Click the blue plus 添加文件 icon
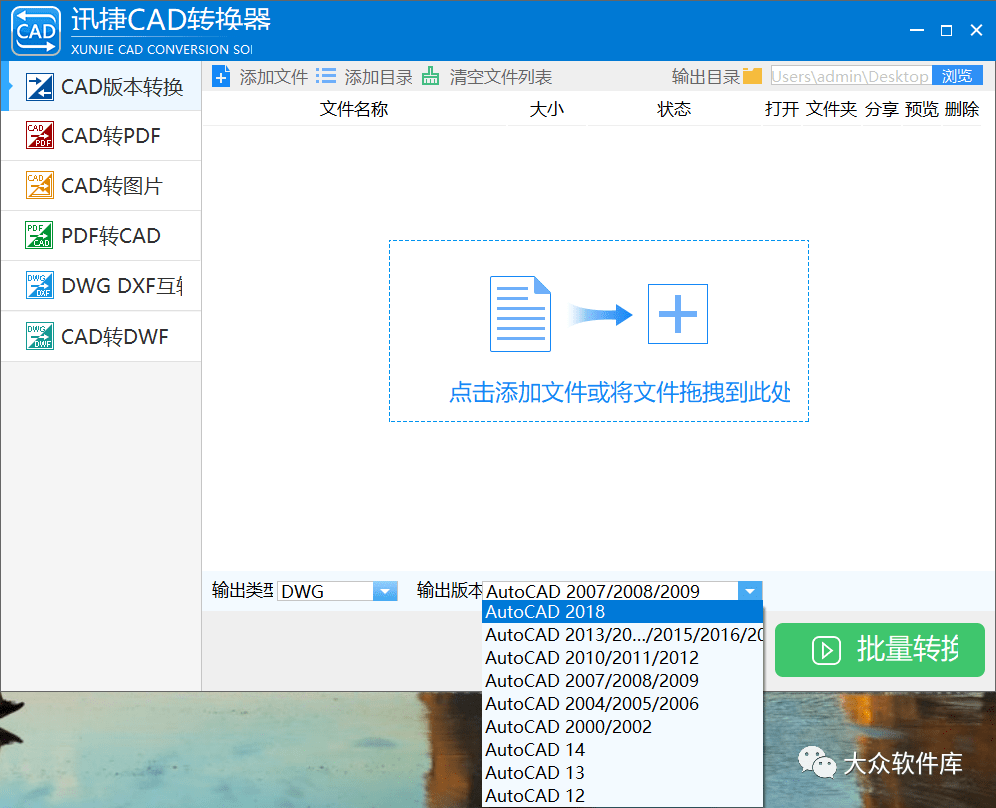The image size is (996, 808). click(221, 77)
